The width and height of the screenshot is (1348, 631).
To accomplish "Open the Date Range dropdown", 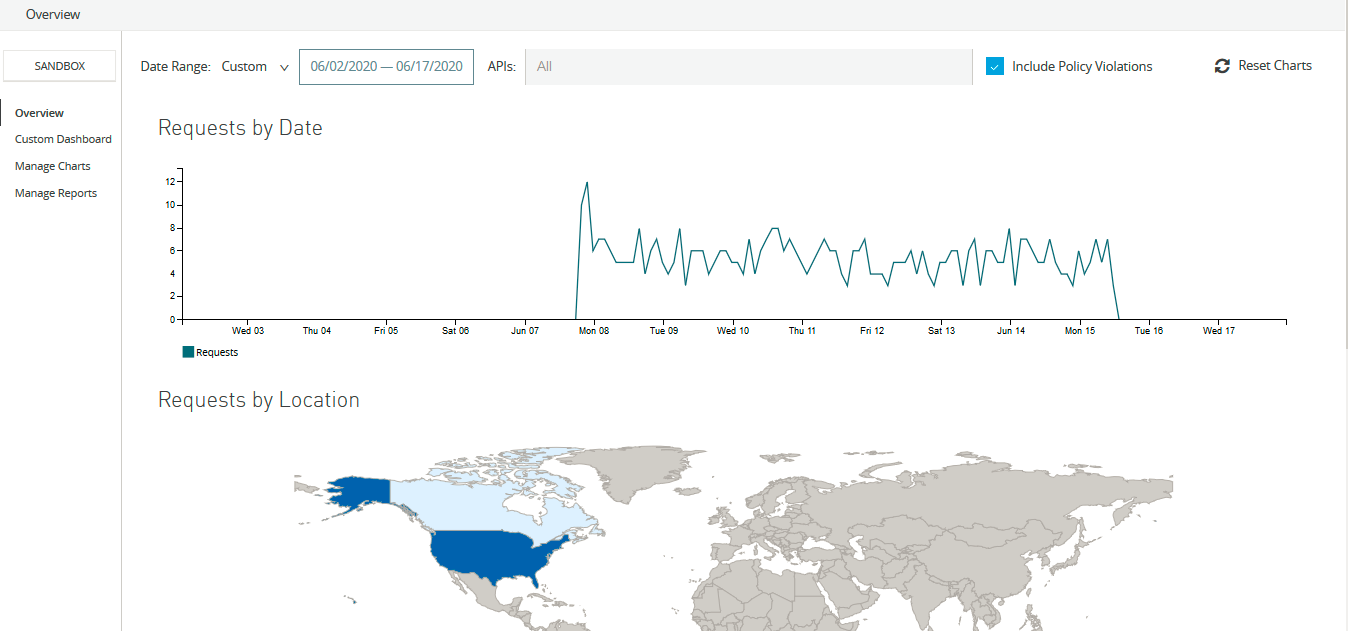I will (x=254, y=65).
